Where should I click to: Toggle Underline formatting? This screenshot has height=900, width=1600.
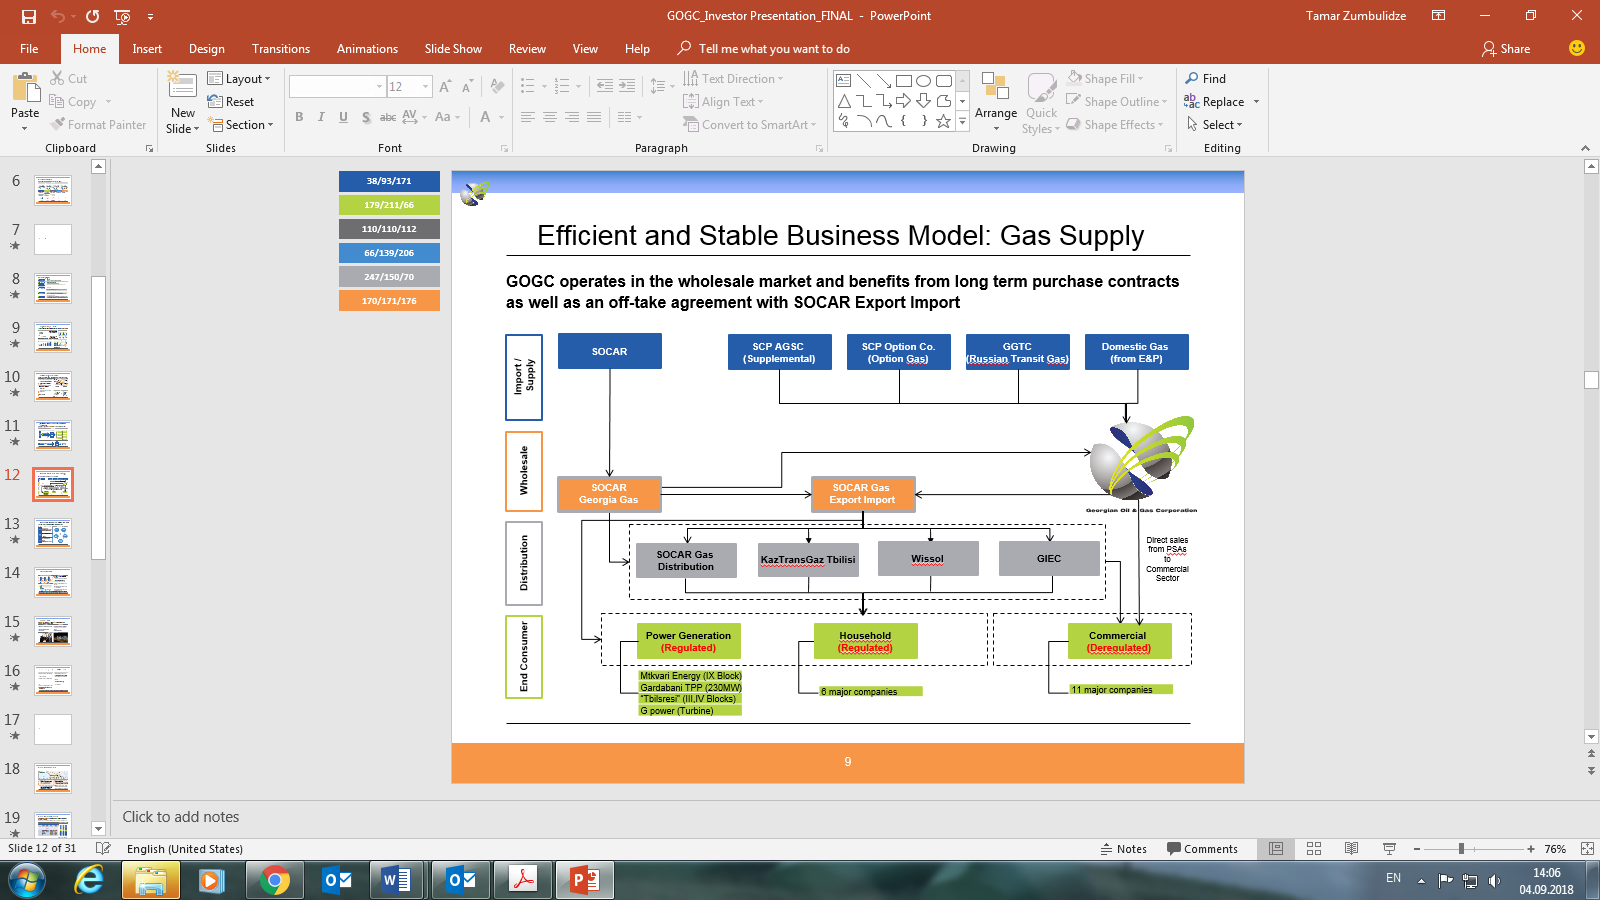[x=343, y=117]
